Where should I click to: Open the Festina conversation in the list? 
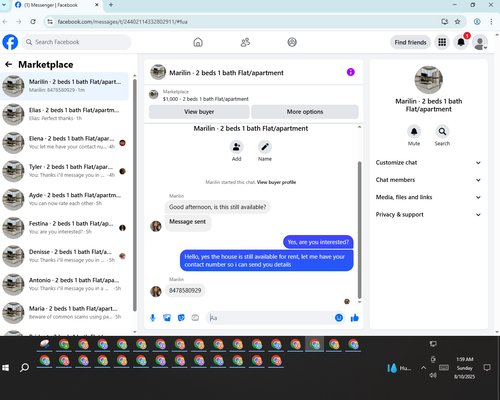[x=65, y=228]
